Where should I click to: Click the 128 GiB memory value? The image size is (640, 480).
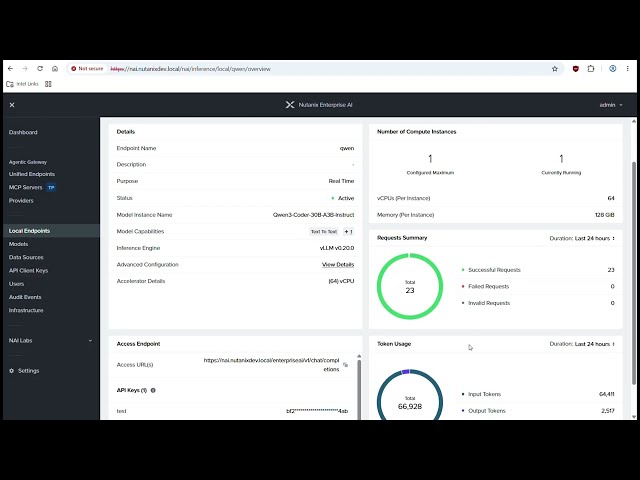[604, 215]
